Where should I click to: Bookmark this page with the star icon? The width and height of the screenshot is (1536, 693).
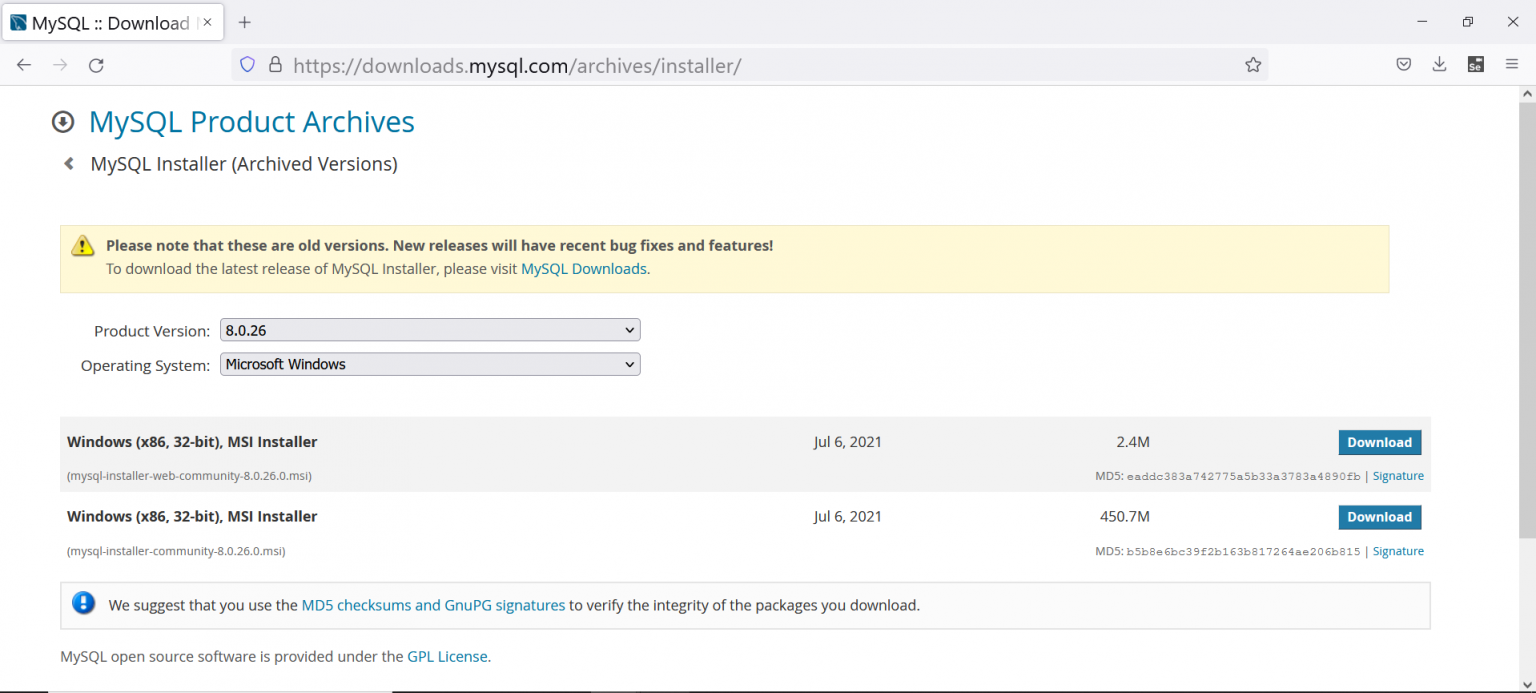[x=1253, y=64]
